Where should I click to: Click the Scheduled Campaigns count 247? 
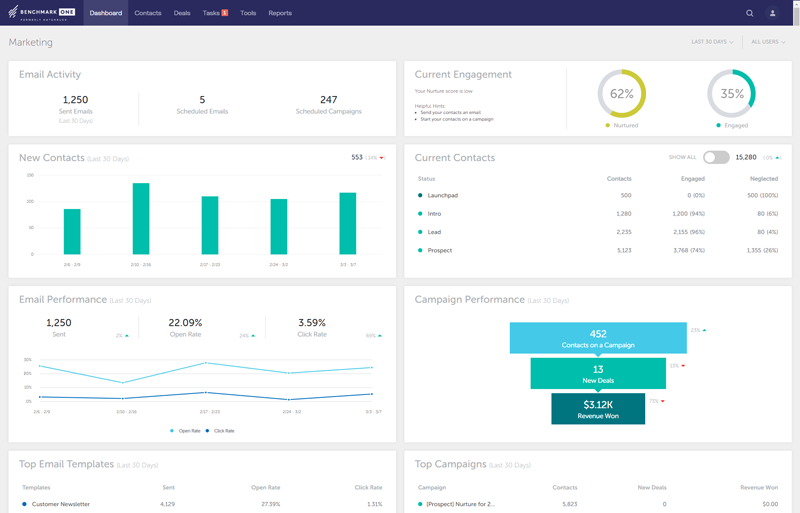(x=328, y=100)
